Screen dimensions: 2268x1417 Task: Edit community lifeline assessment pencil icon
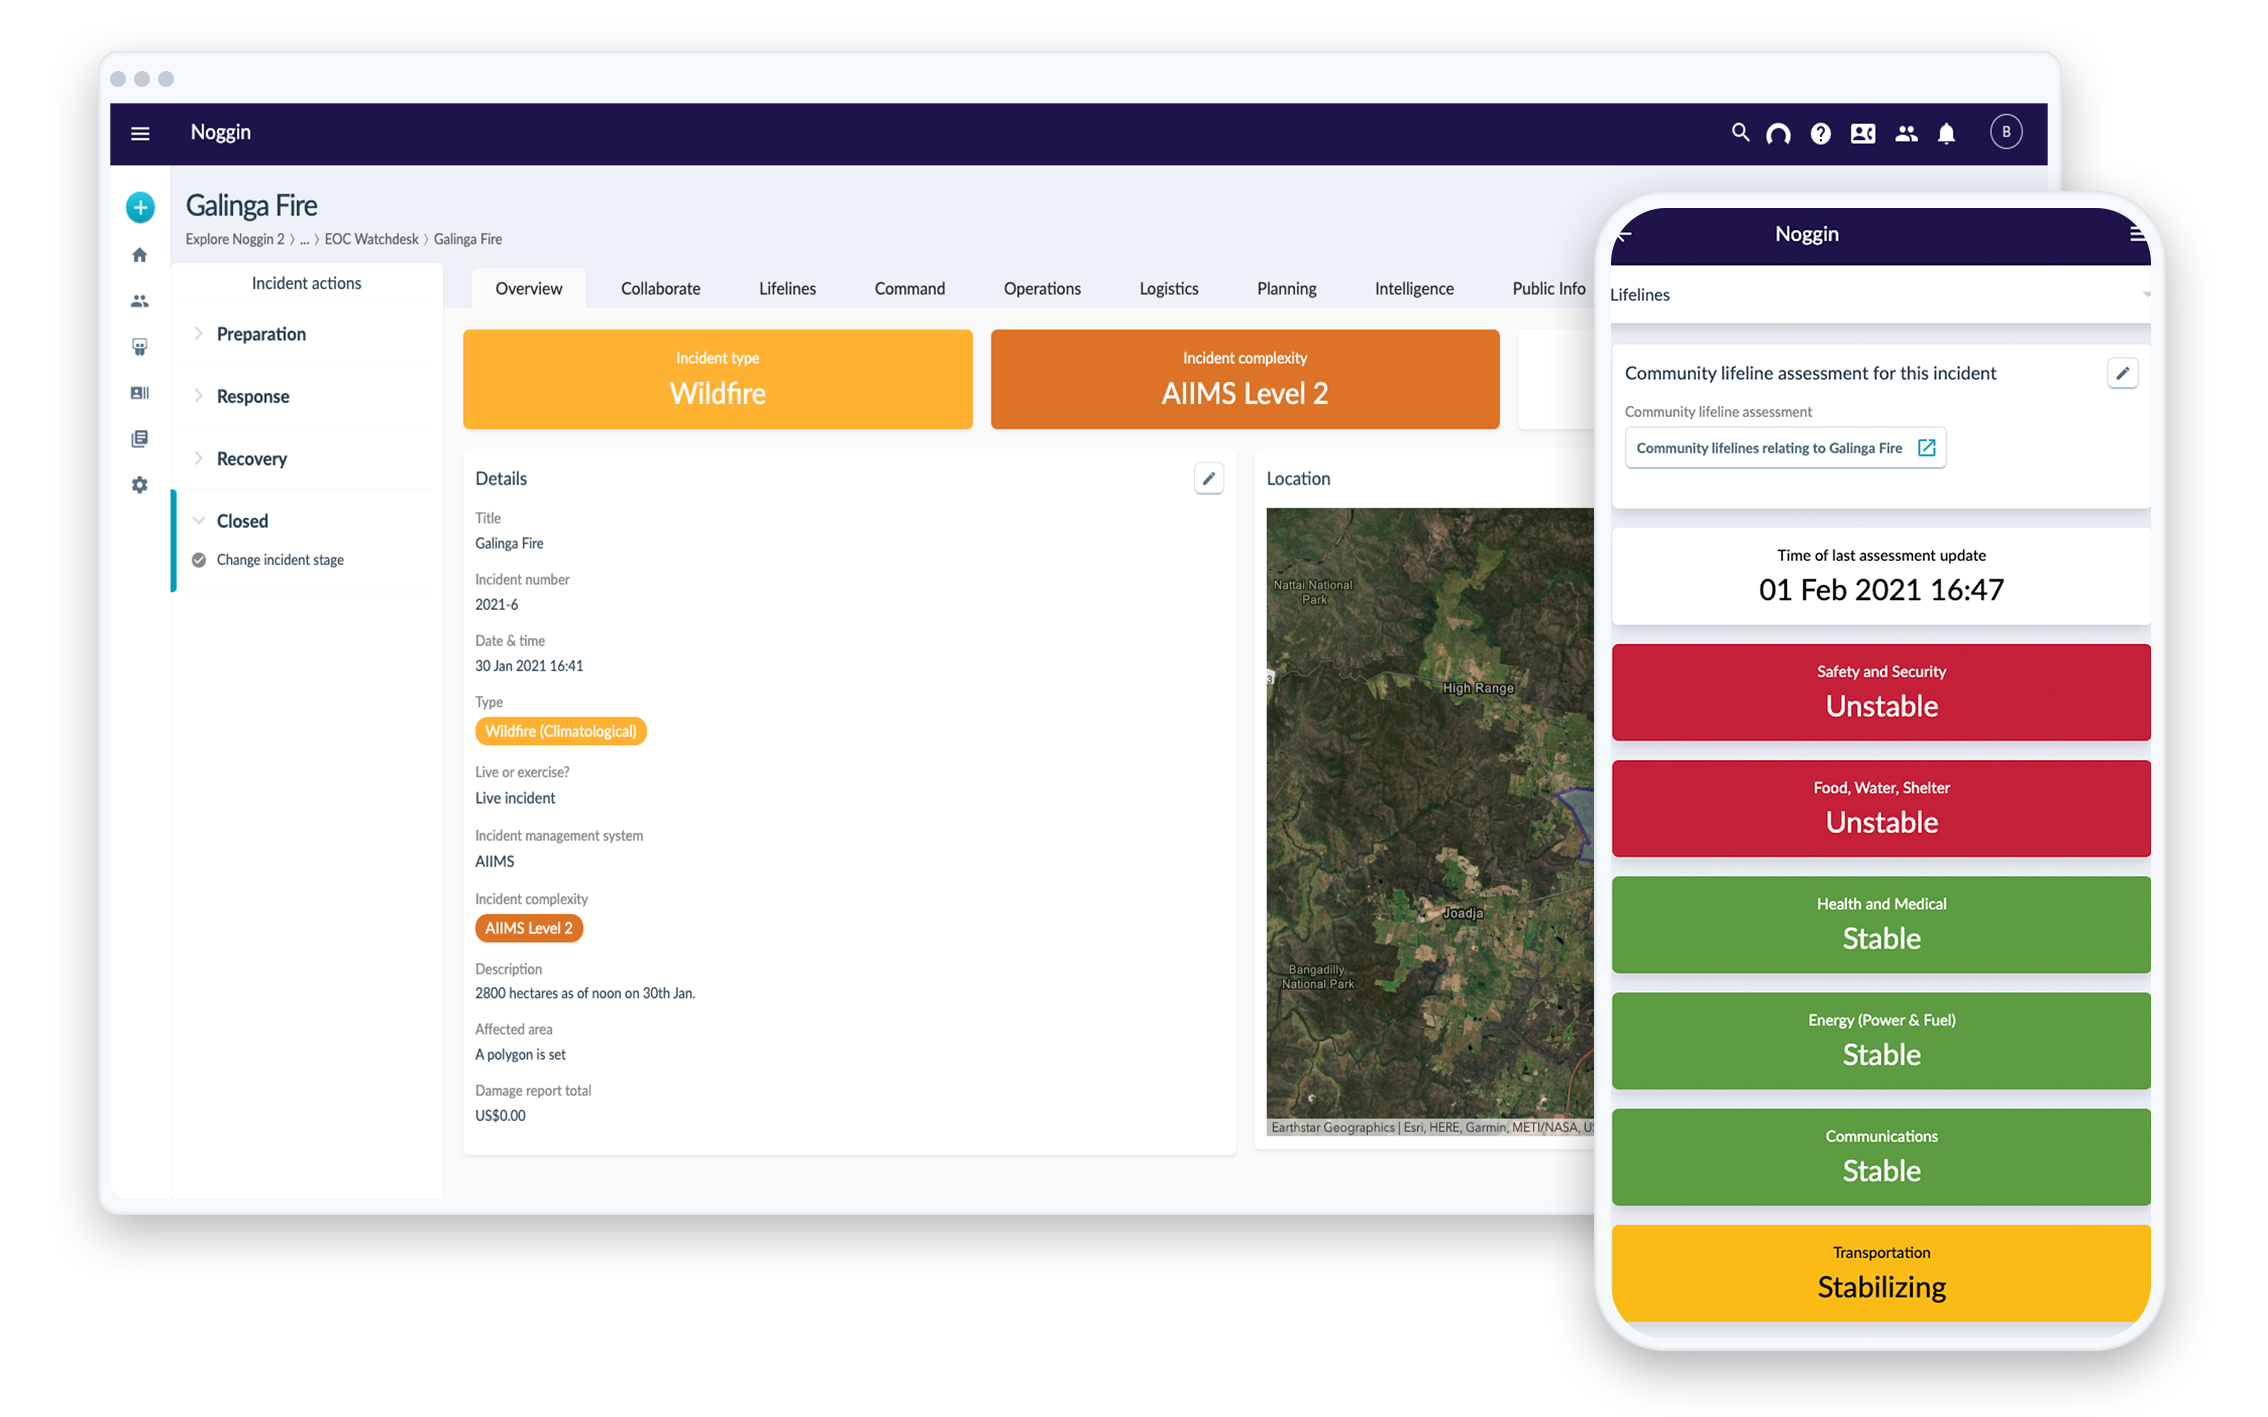(2122, 374)
